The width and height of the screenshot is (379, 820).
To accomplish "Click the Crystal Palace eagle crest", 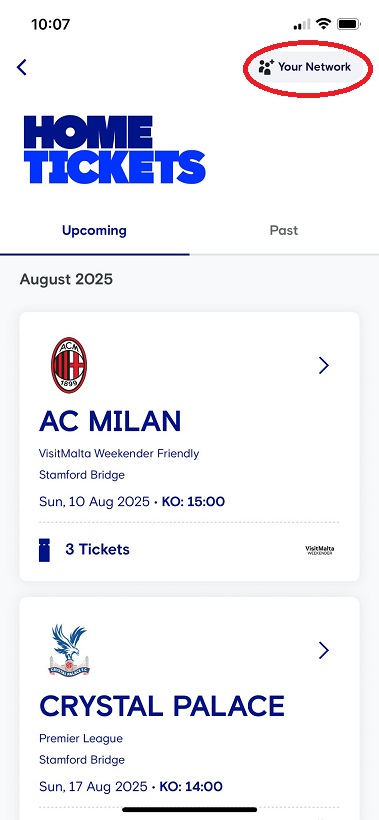I will click(69, 650).
